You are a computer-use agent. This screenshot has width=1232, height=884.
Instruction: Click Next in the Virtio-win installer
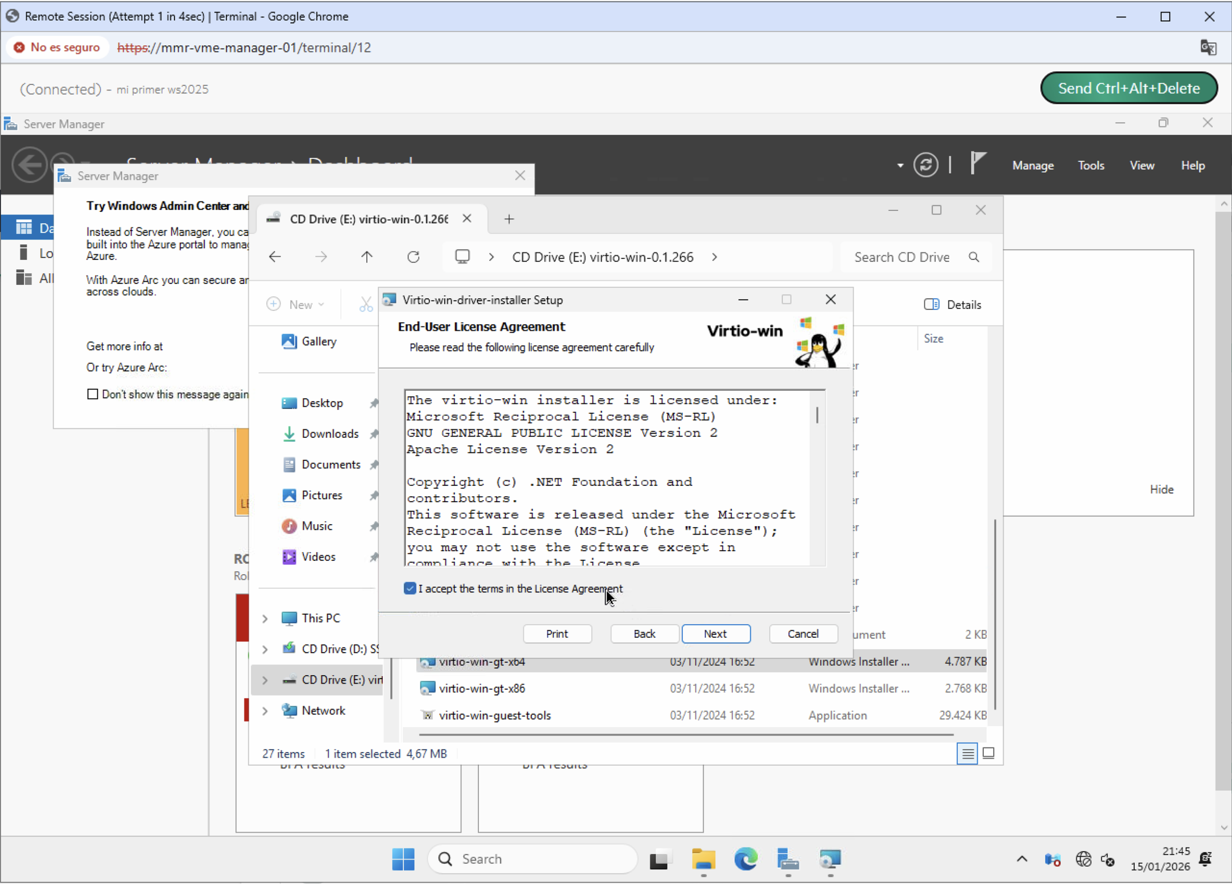point(716,633)
